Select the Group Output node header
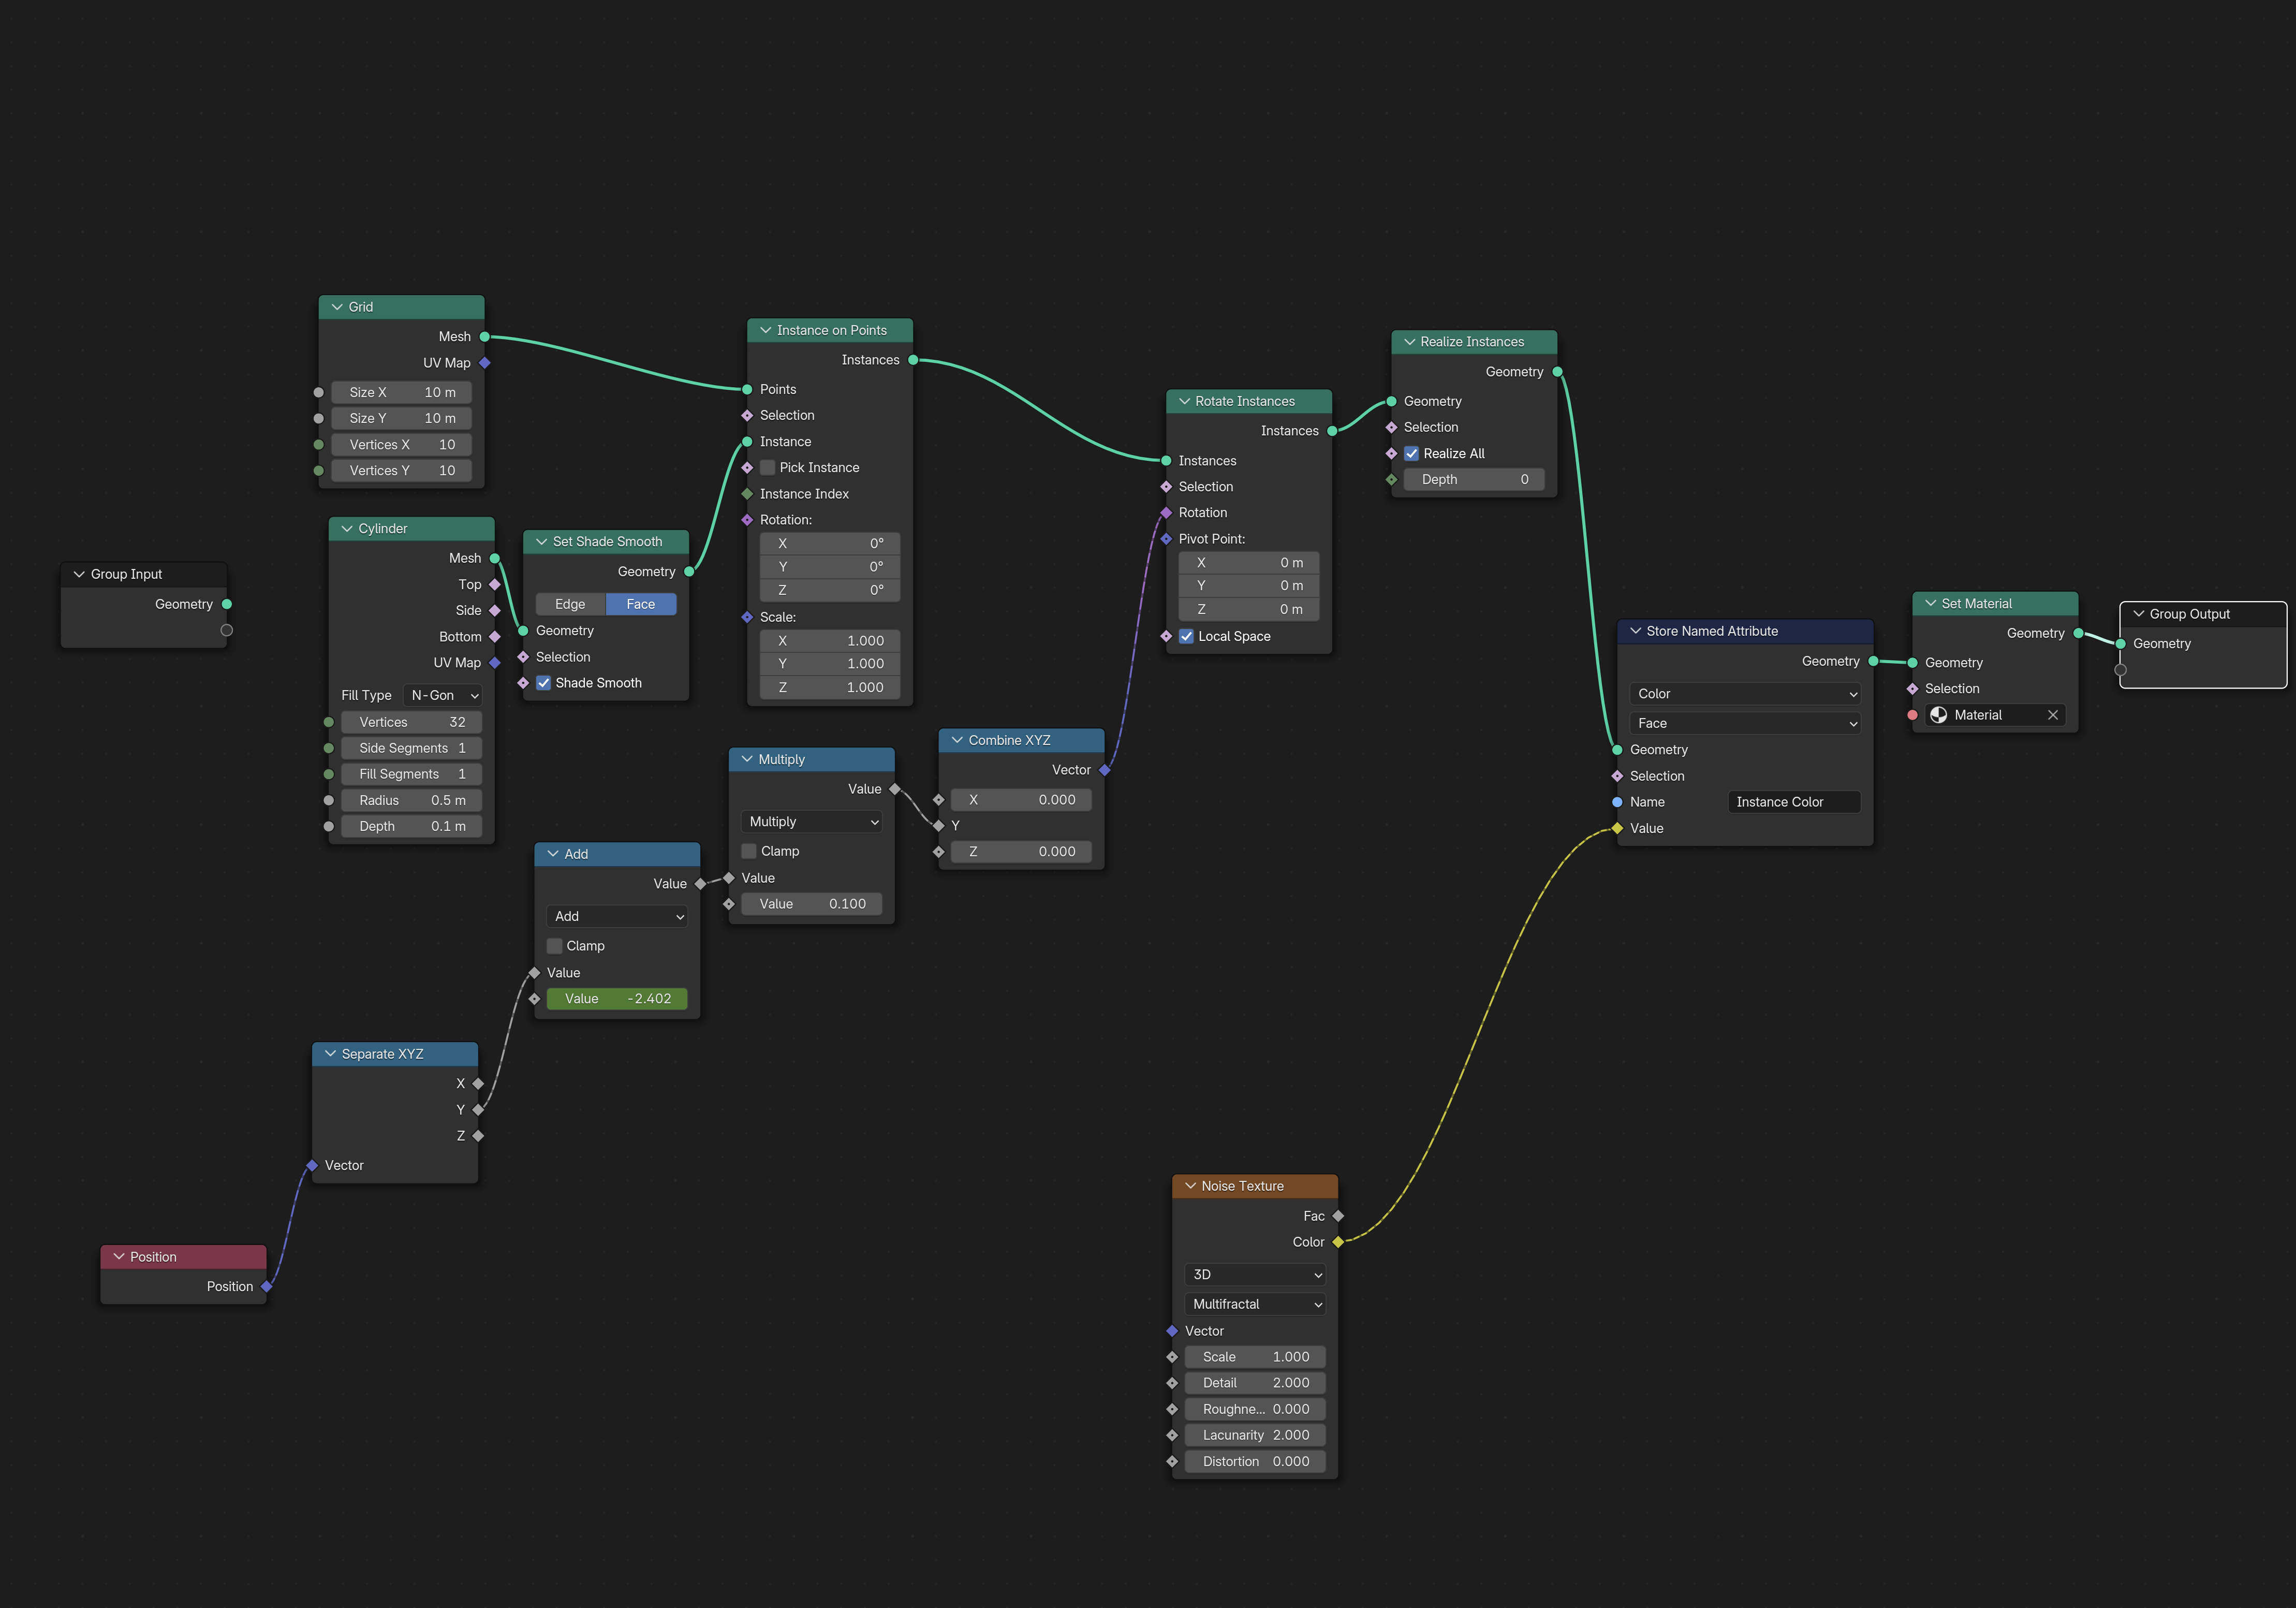 (x=2203, y=614)
